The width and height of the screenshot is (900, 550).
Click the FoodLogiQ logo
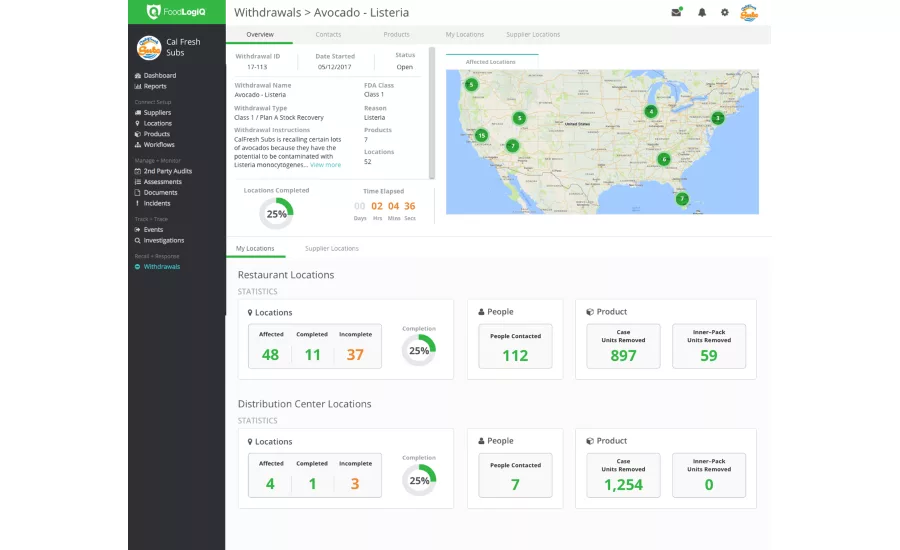pos(176,11)
